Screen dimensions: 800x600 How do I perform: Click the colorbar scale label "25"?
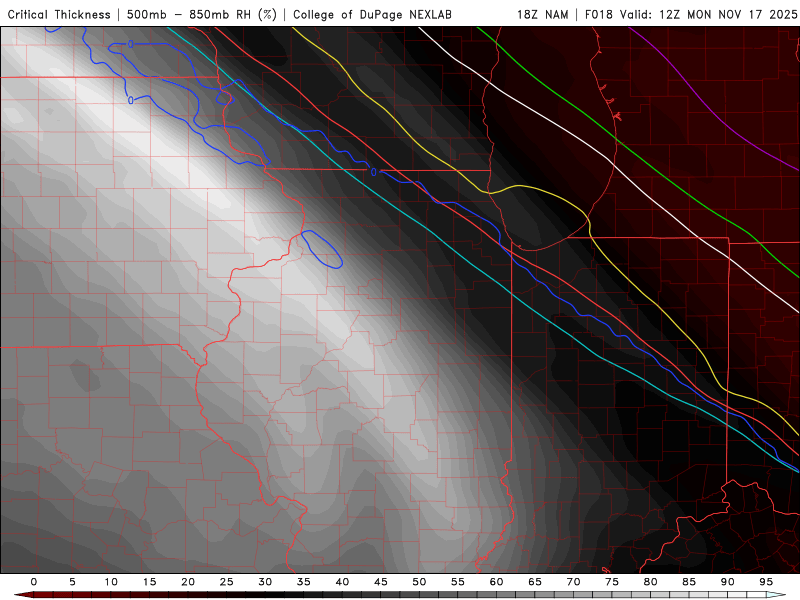[227, 582]
